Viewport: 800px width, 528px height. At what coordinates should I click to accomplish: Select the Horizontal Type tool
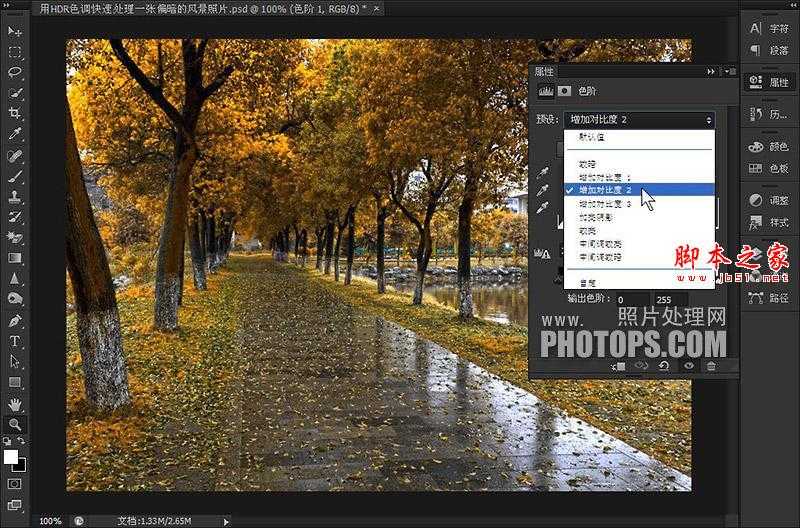coord(14,341)
